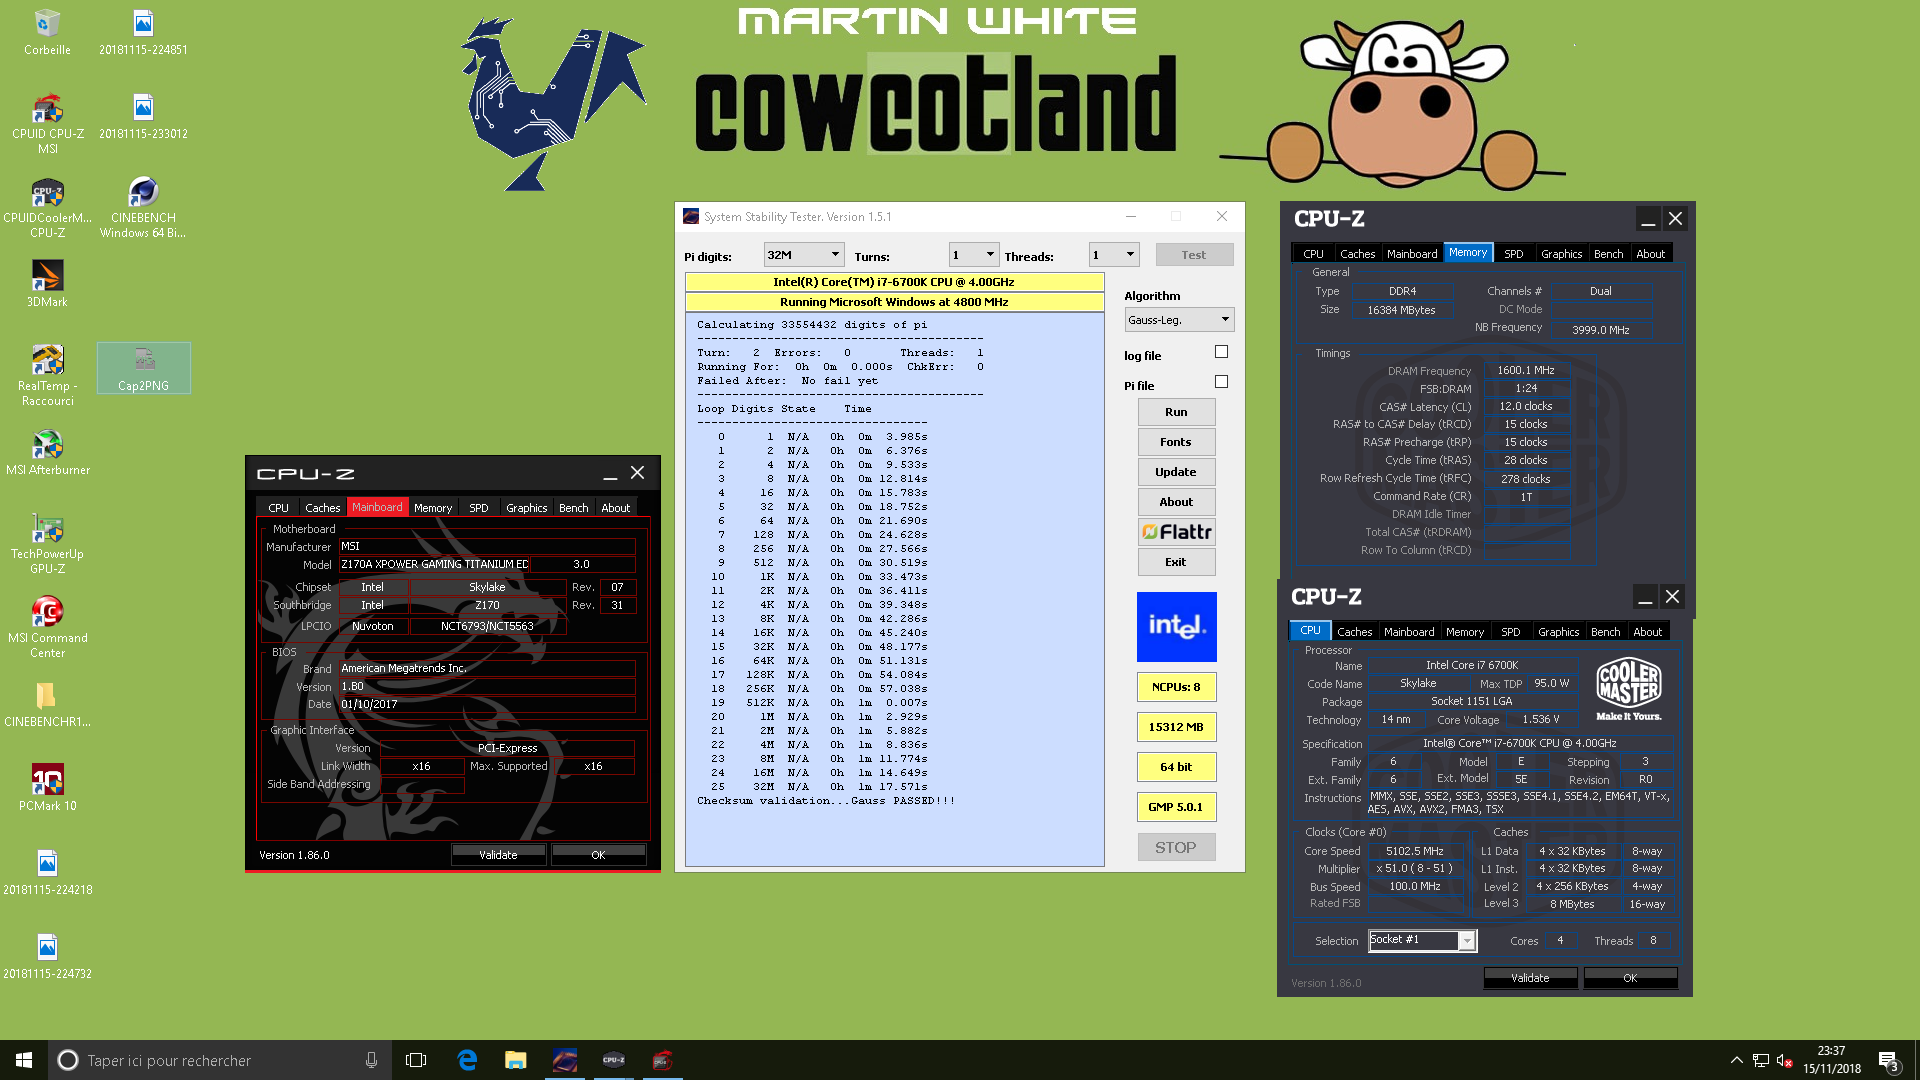Click the Exit button in Stability Tester
1920x1080 pixels.
click(1176, 562)
